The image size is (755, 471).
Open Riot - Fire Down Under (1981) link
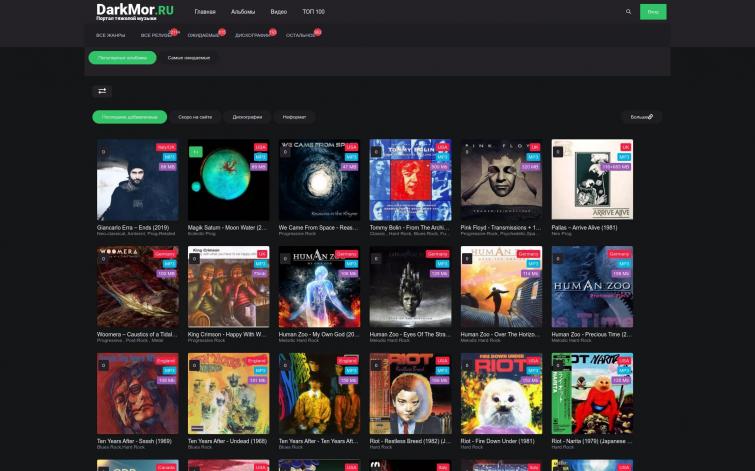tap(497, 441)
